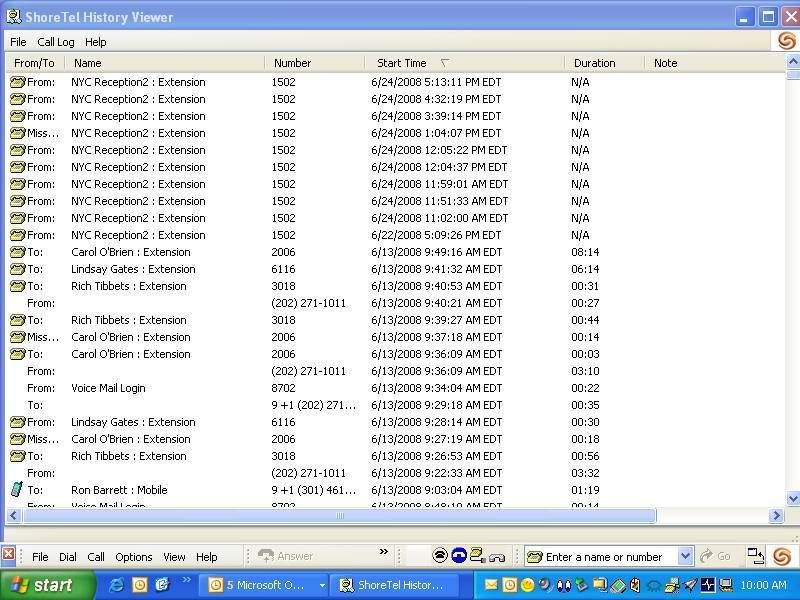
Task: Click the vertical scrollbar down arrow
Action: click(x=793, y=498)
